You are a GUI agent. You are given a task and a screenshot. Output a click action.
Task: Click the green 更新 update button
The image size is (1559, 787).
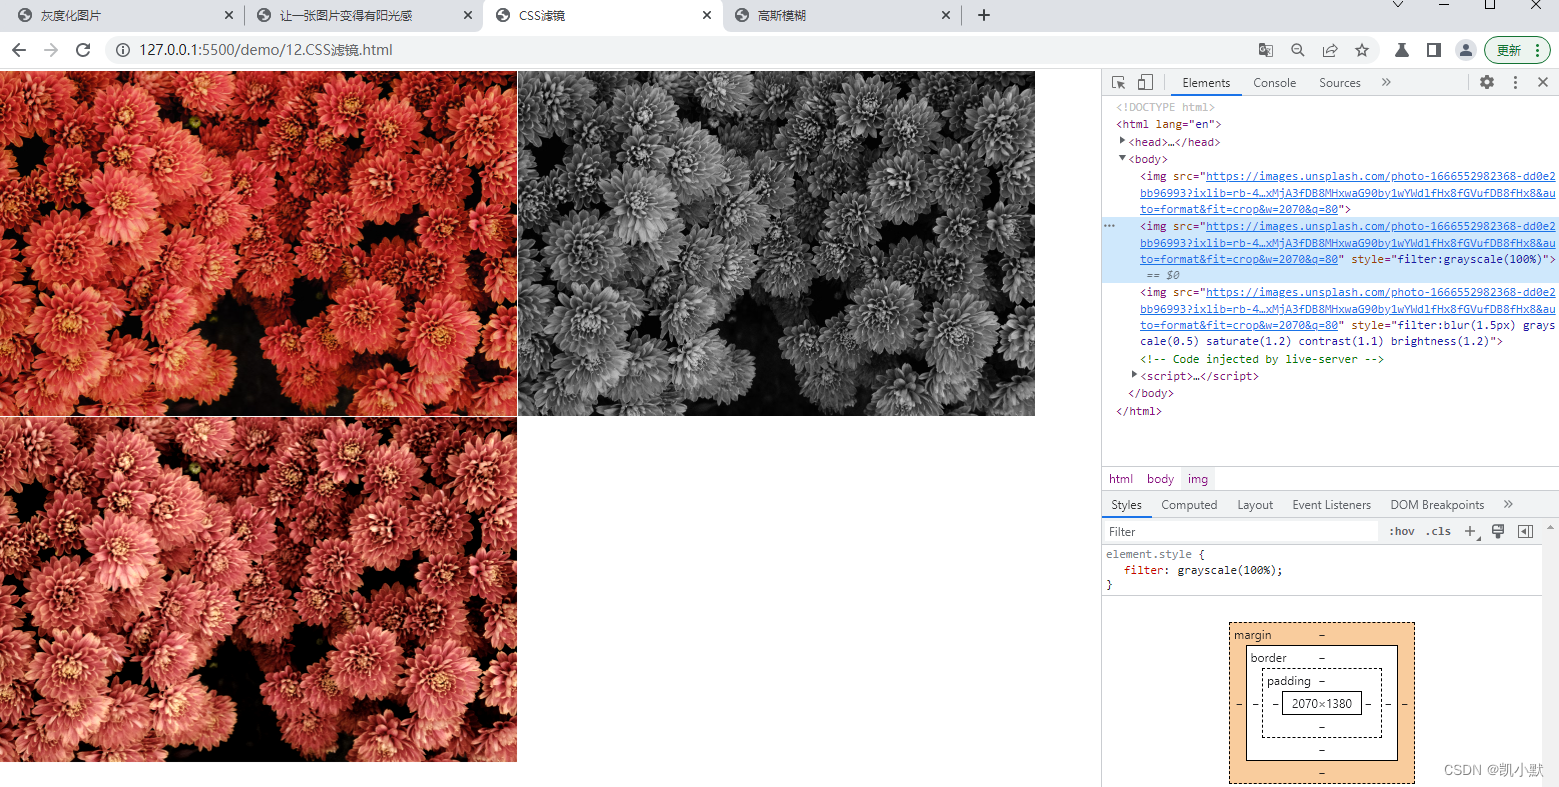point(1518,50)
